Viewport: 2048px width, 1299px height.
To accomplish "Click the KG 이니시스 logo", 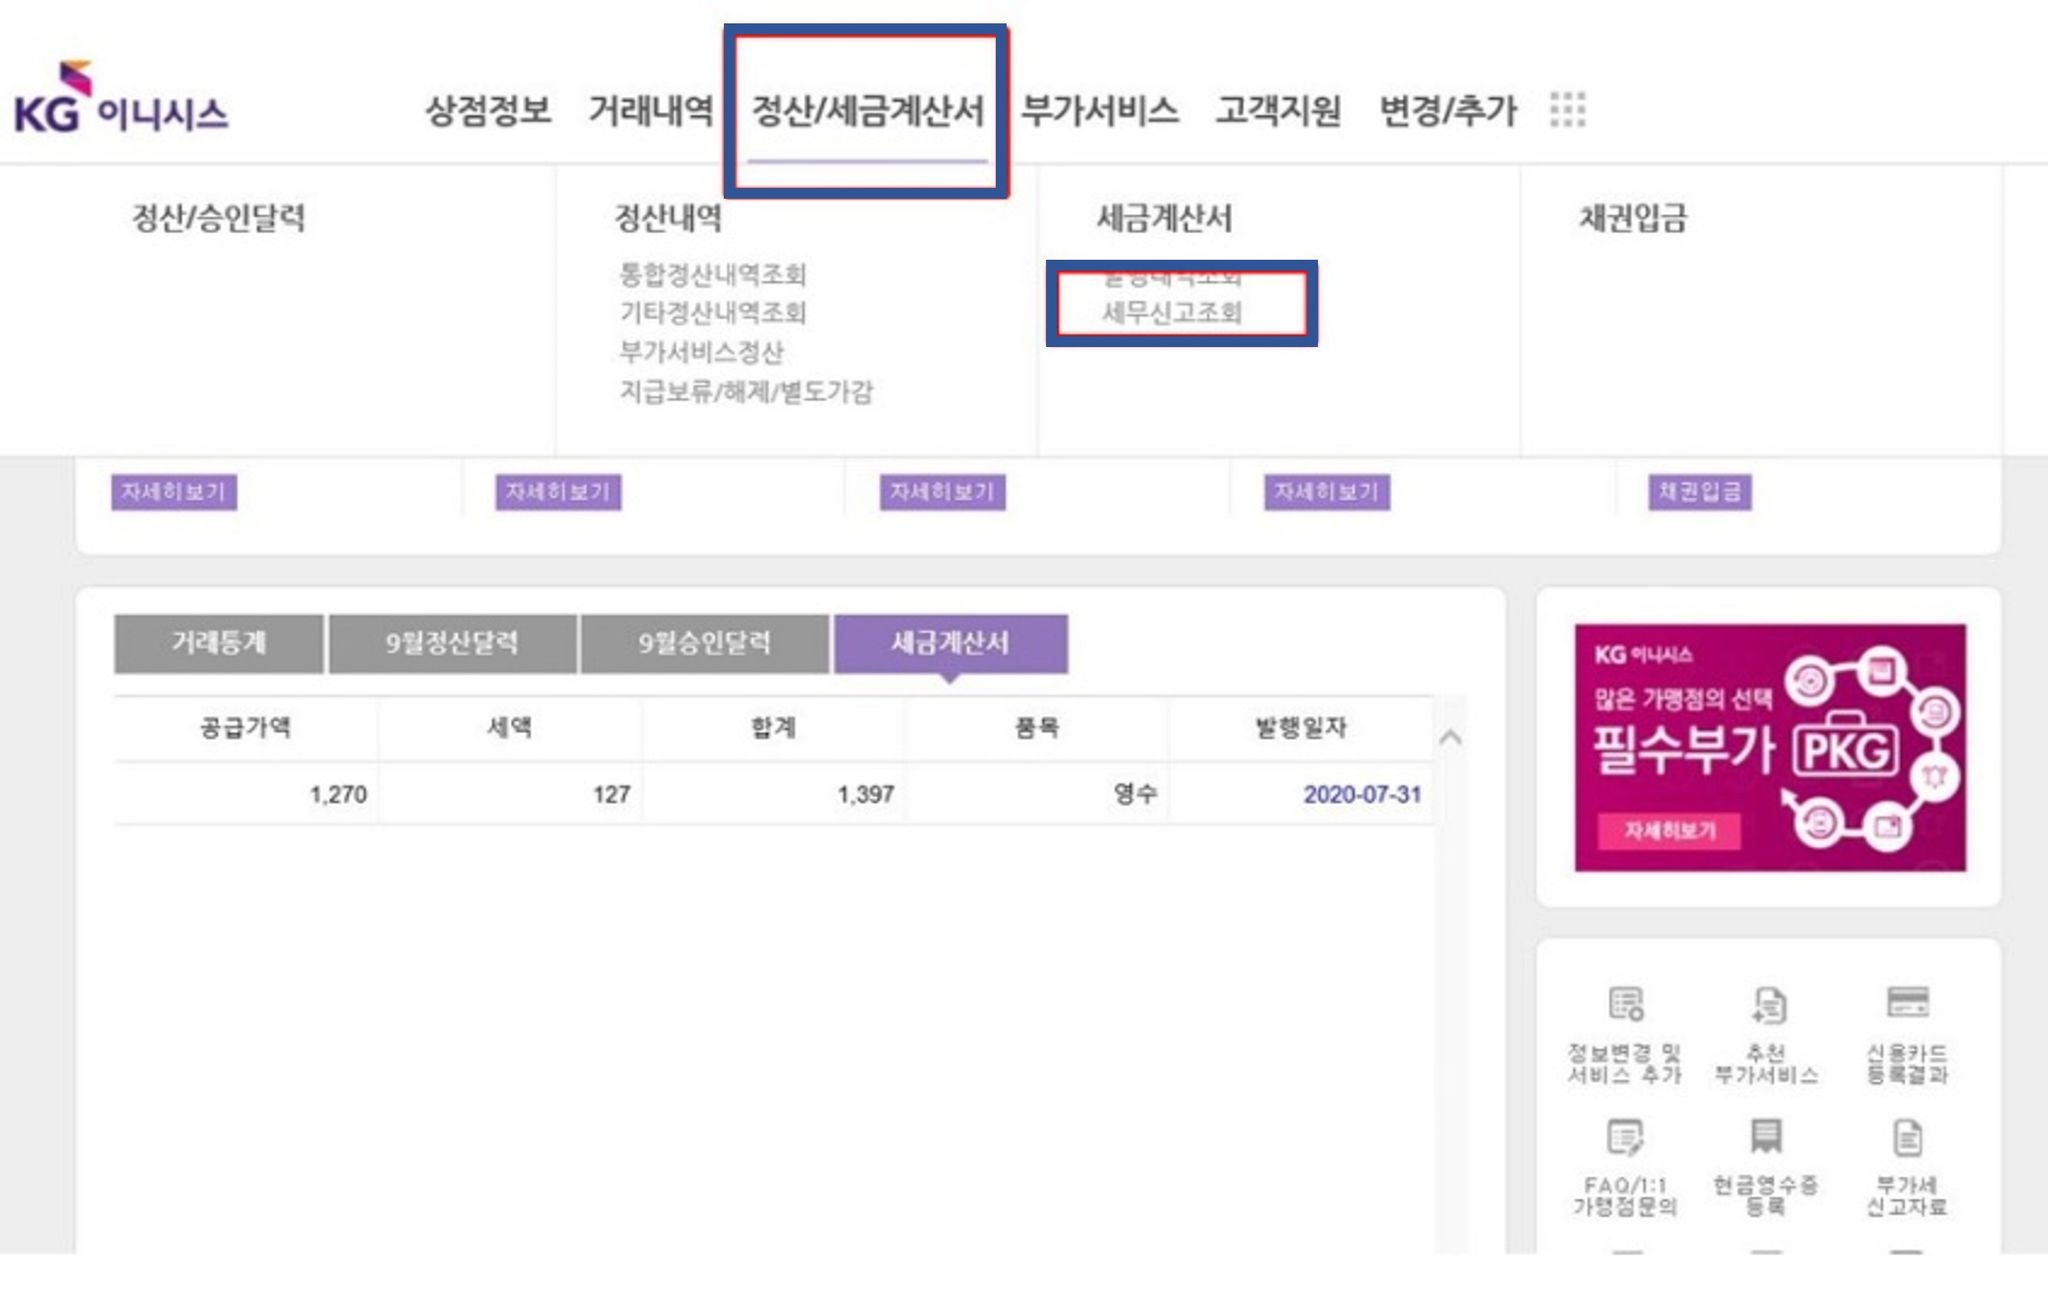I will pos(121,99).
